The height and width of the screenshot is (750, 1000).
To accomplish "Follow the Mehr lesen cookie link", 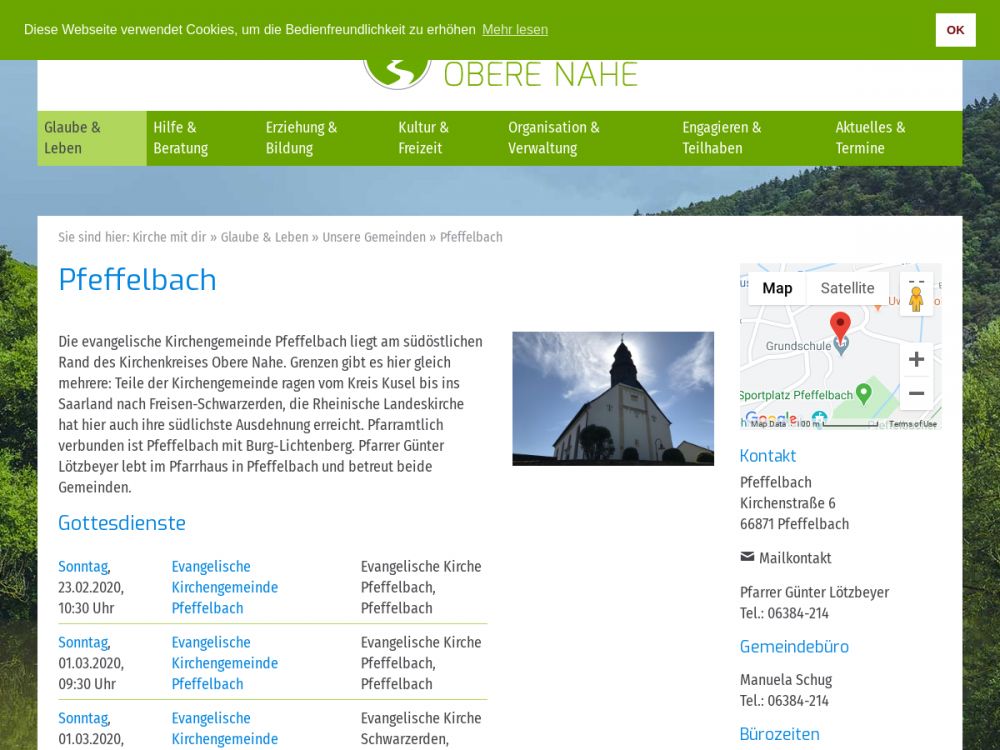I will 514,30.
